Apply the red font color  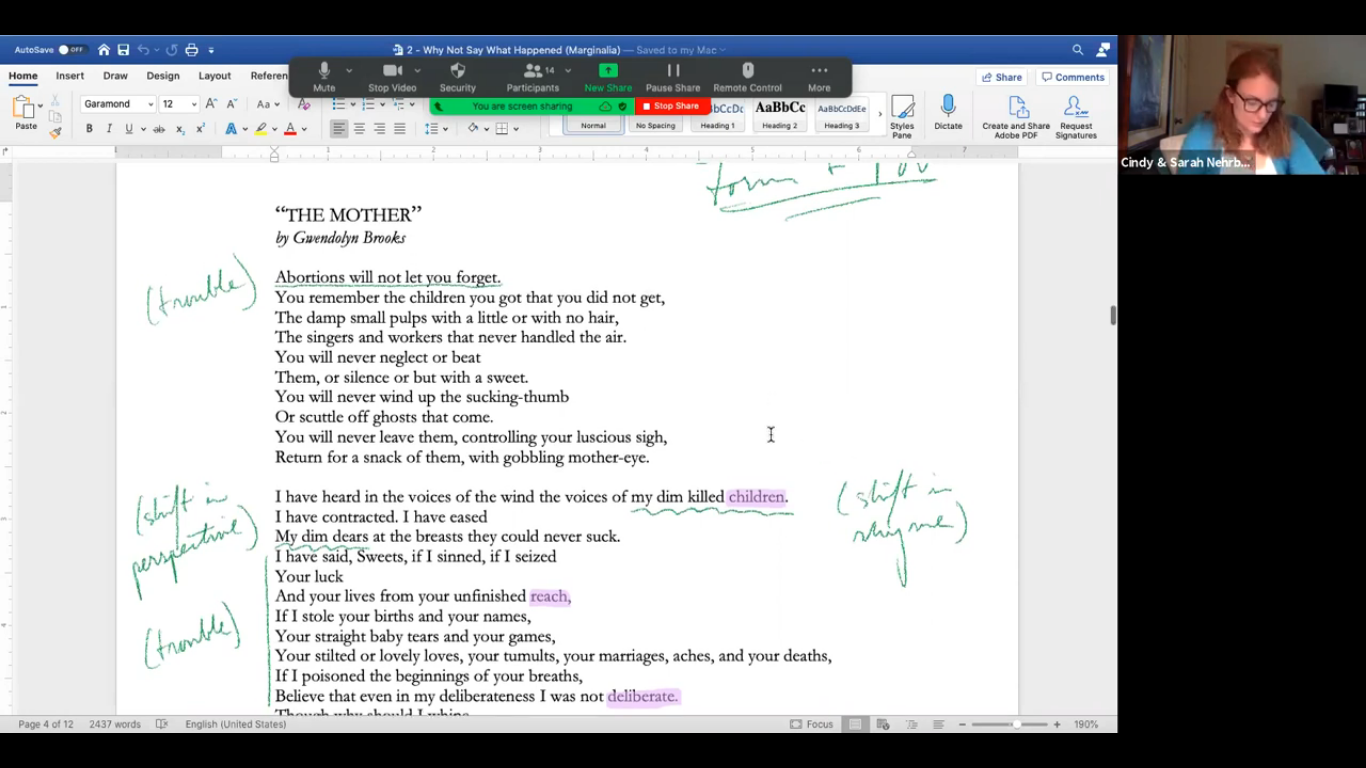click(290, 129)
